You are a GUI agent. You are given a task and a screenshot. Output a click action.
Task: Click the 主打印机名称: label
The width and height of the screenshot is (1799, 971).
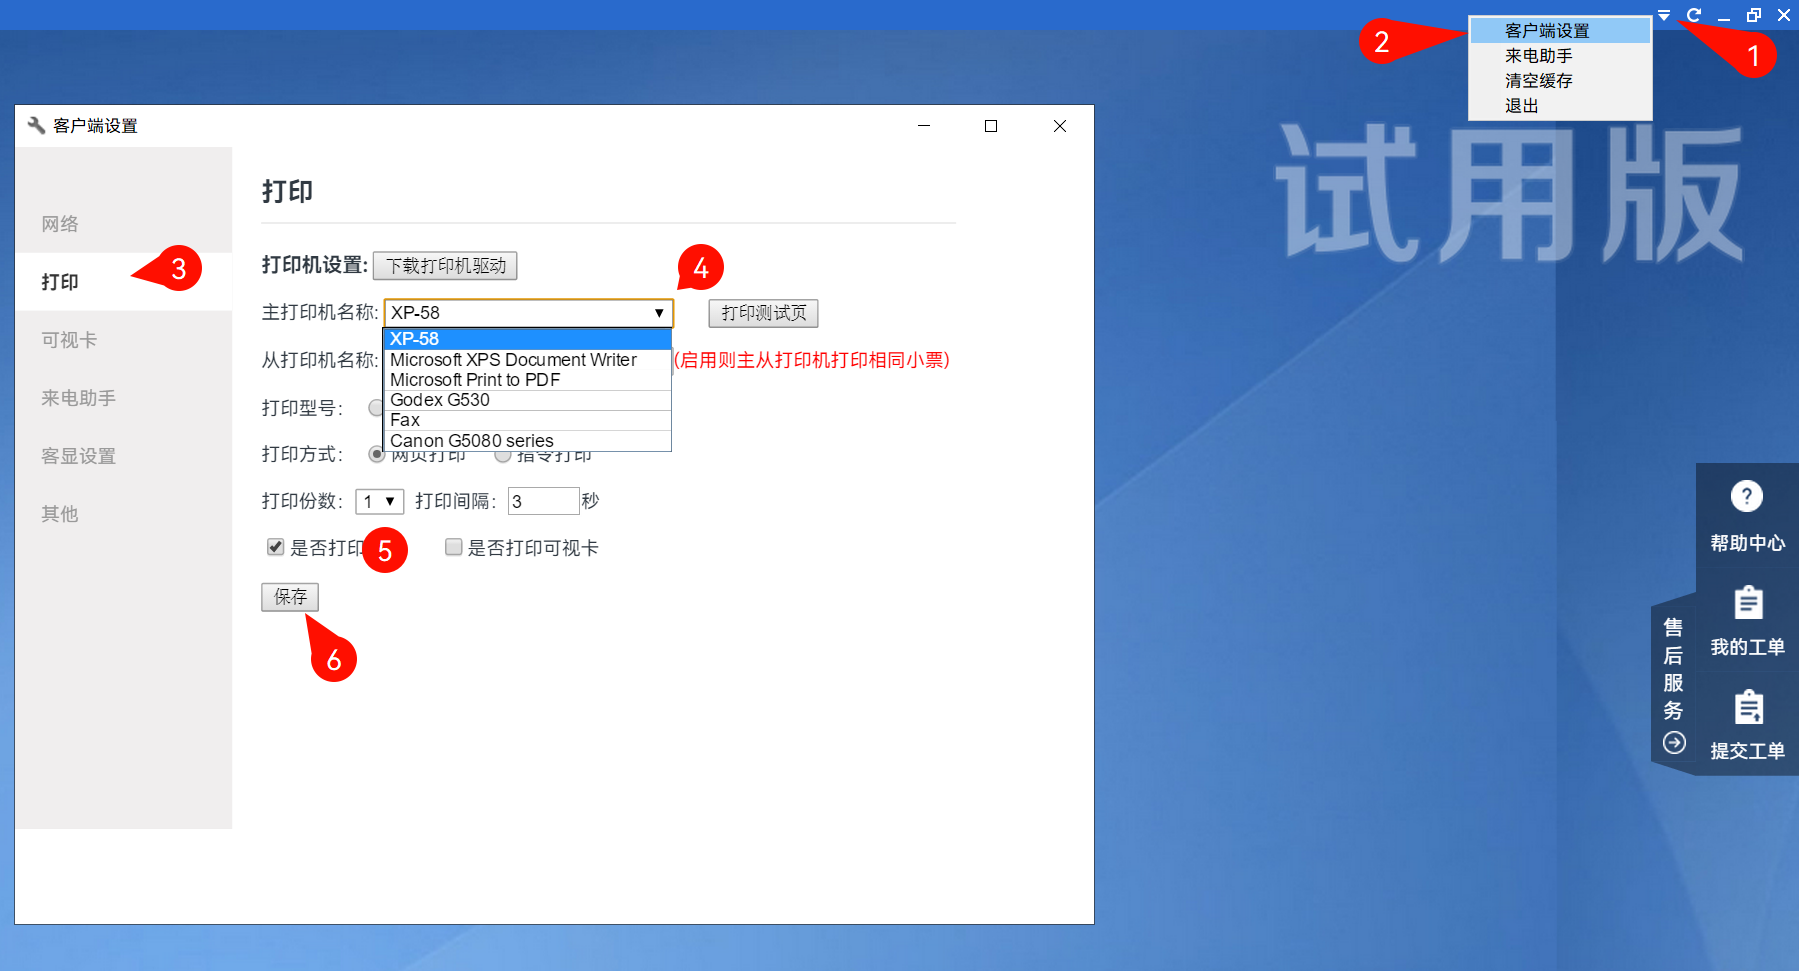tap(320, 312)
